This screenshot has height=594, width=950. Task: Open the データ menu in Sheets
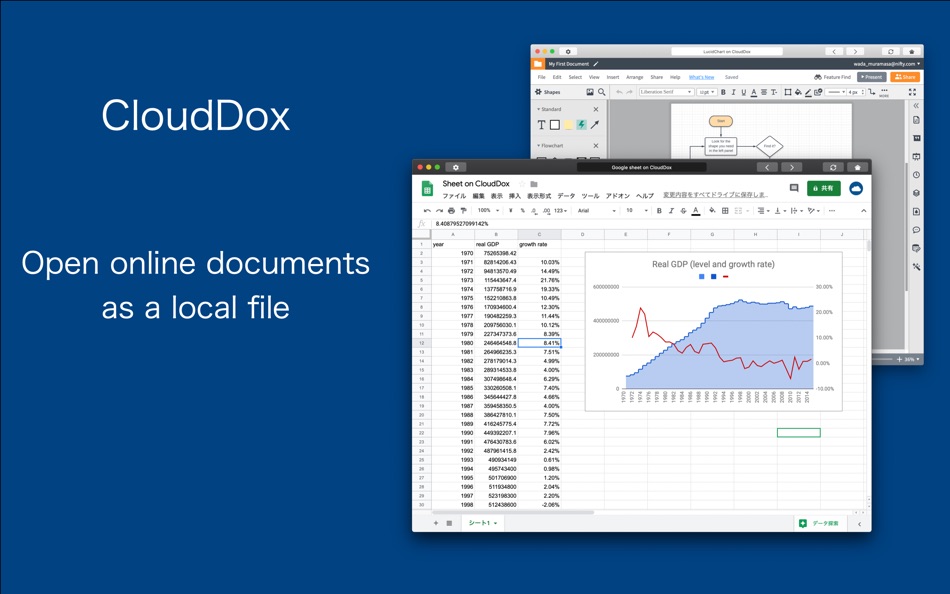click(x=566, y=196)
